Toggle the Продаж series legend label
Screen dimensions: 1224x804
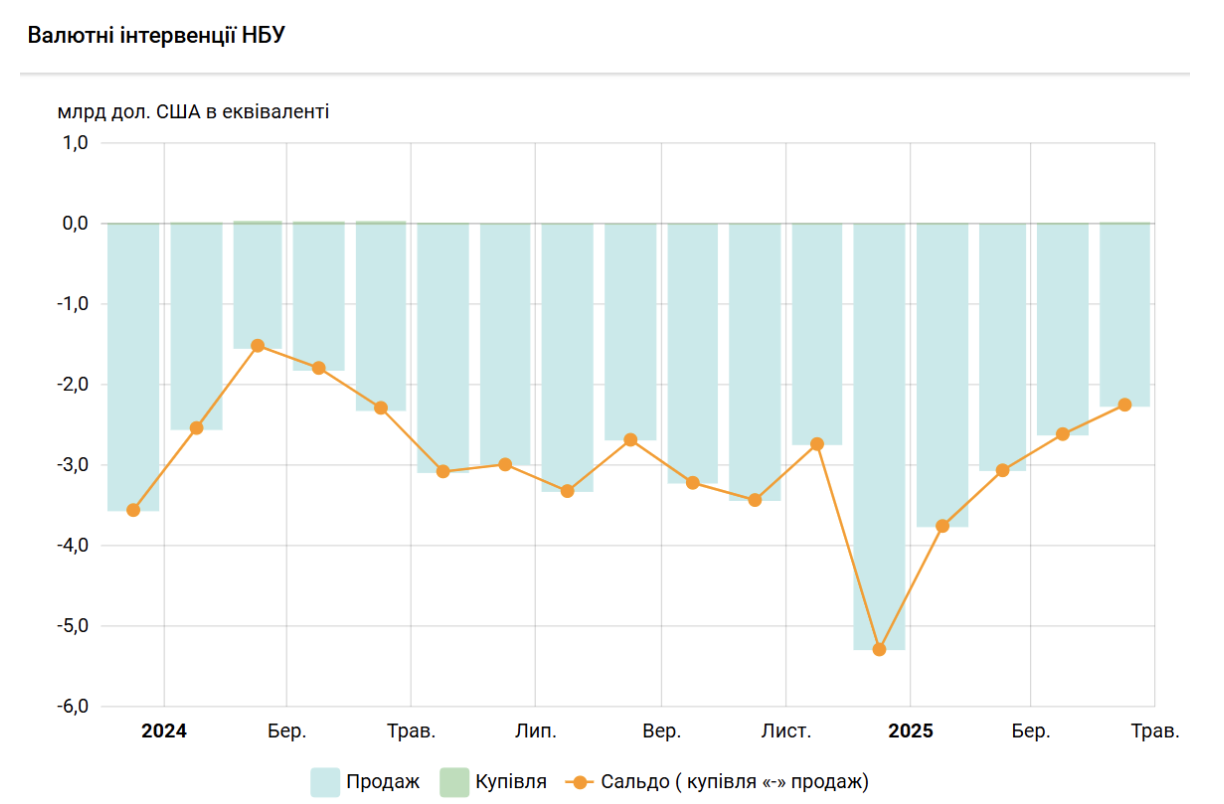click(382, 782)
